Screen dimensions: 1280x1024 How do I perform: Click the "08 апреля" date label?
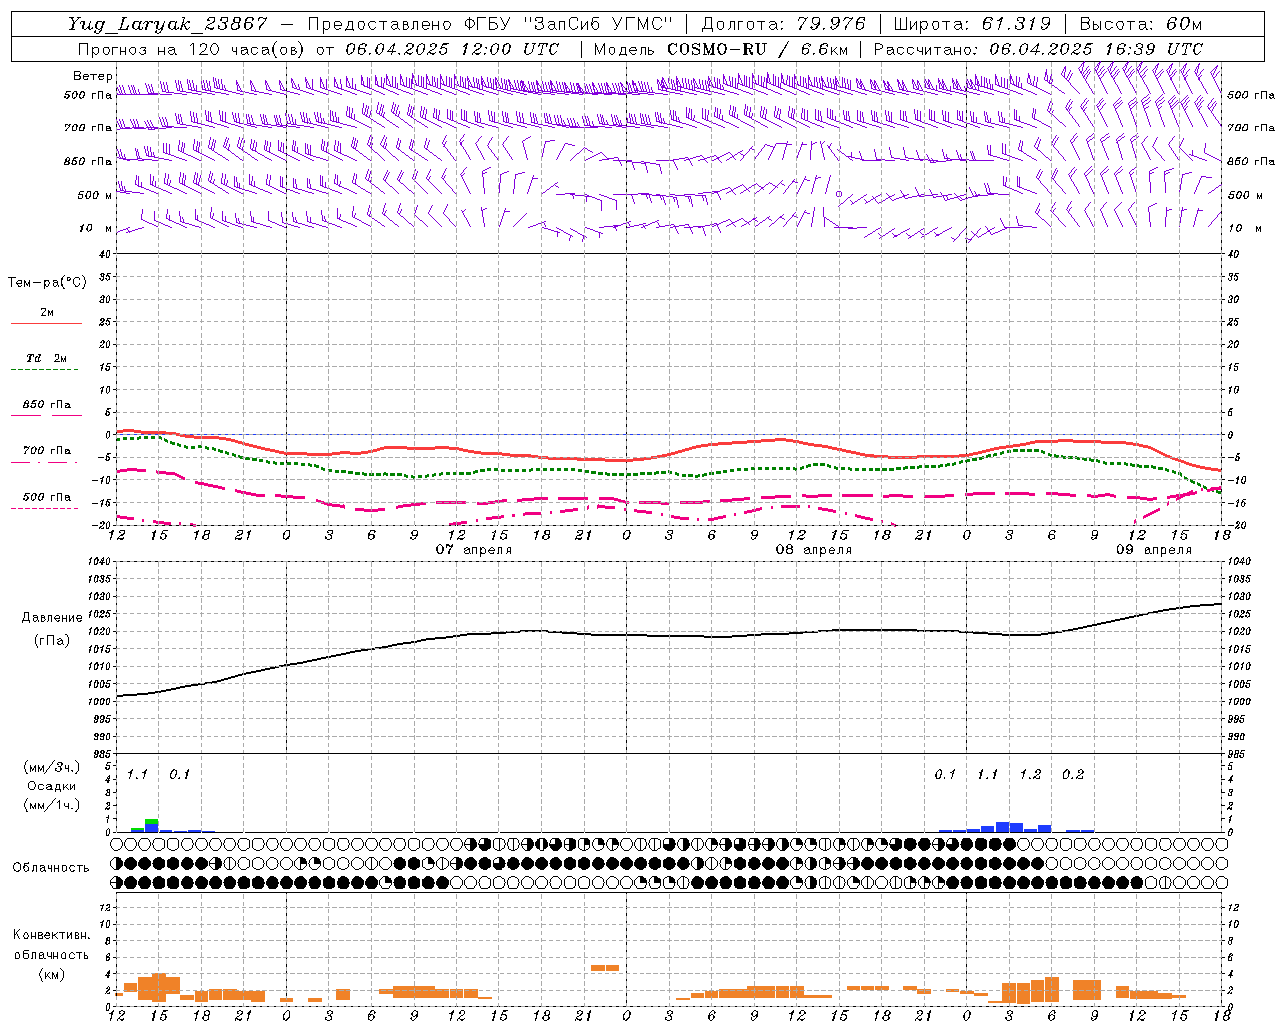tap(814, 550)
